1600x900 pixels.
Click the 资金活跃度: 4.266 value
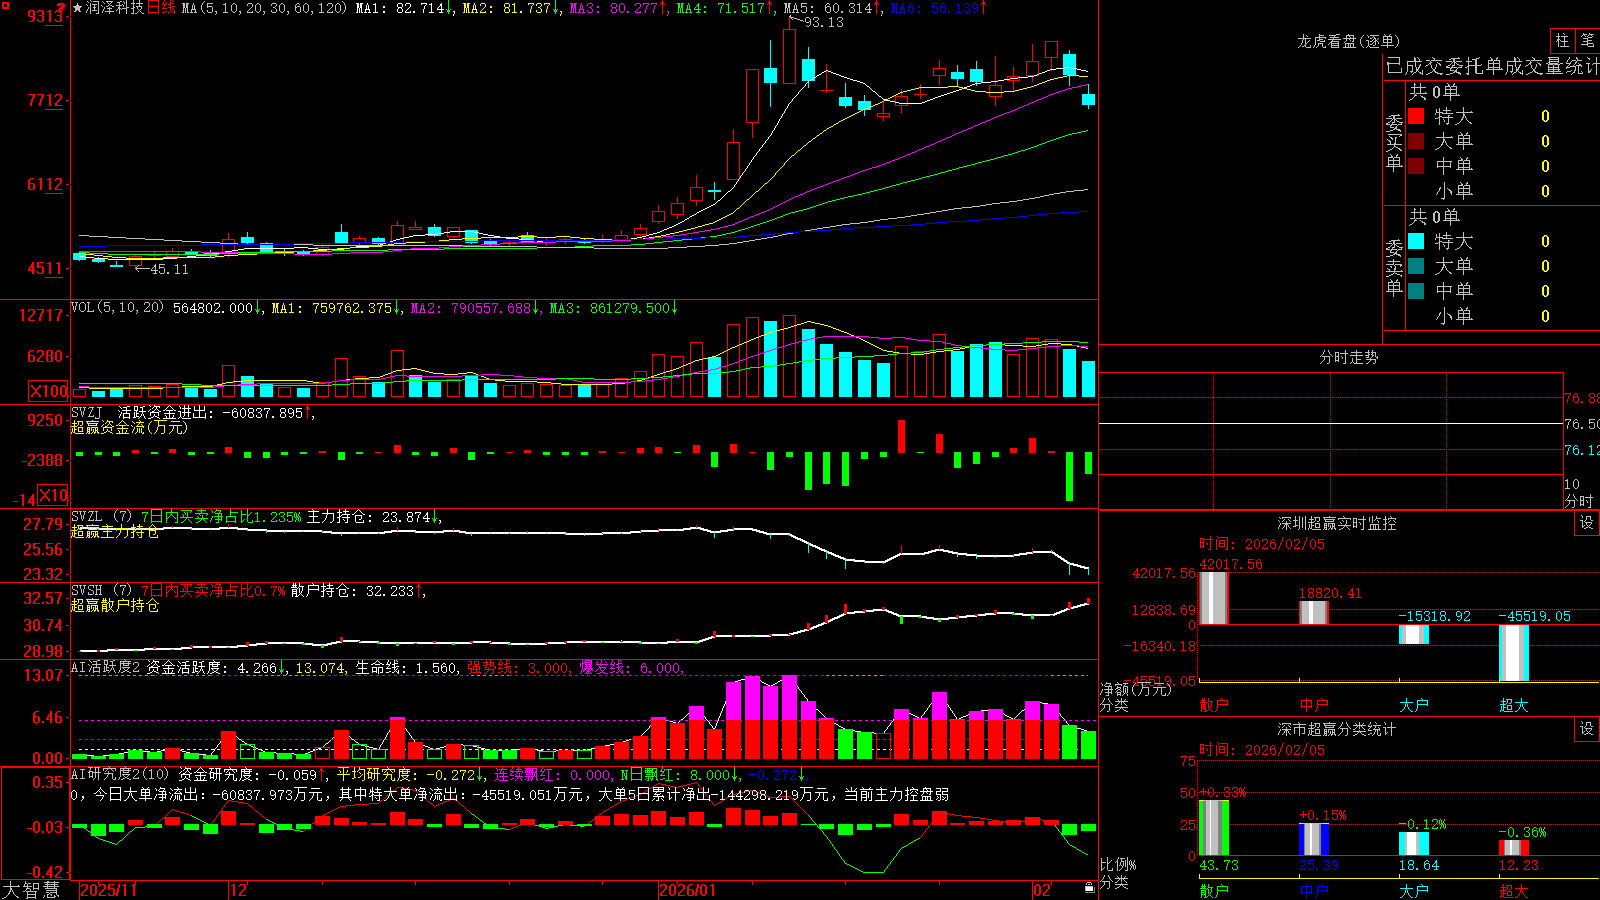click(x=216, y=668)
